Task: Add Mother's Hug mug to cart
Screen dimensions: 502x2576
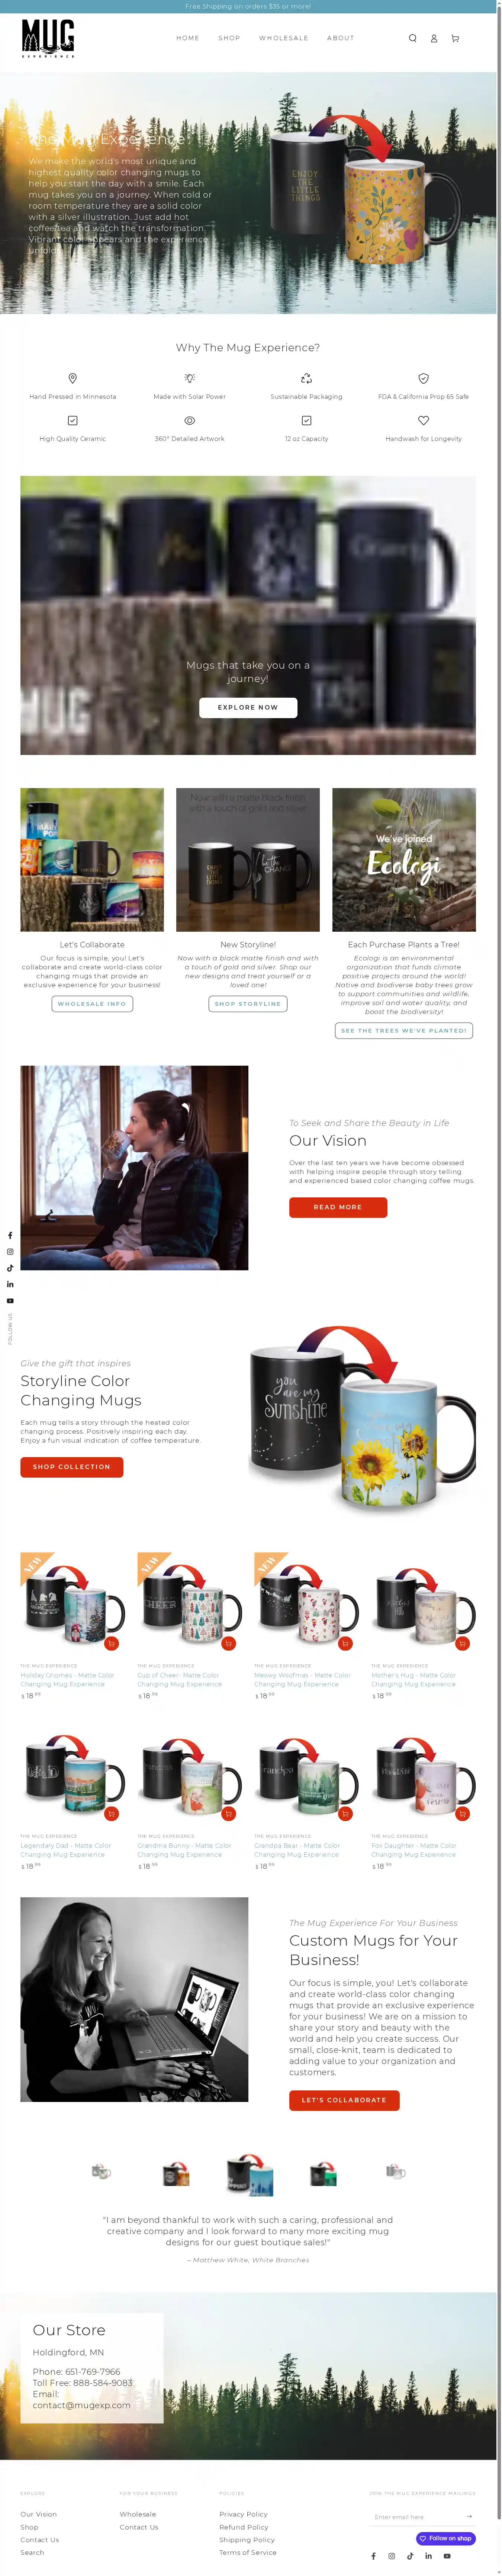Action: pyautogui.click(x=462, y=1643)
